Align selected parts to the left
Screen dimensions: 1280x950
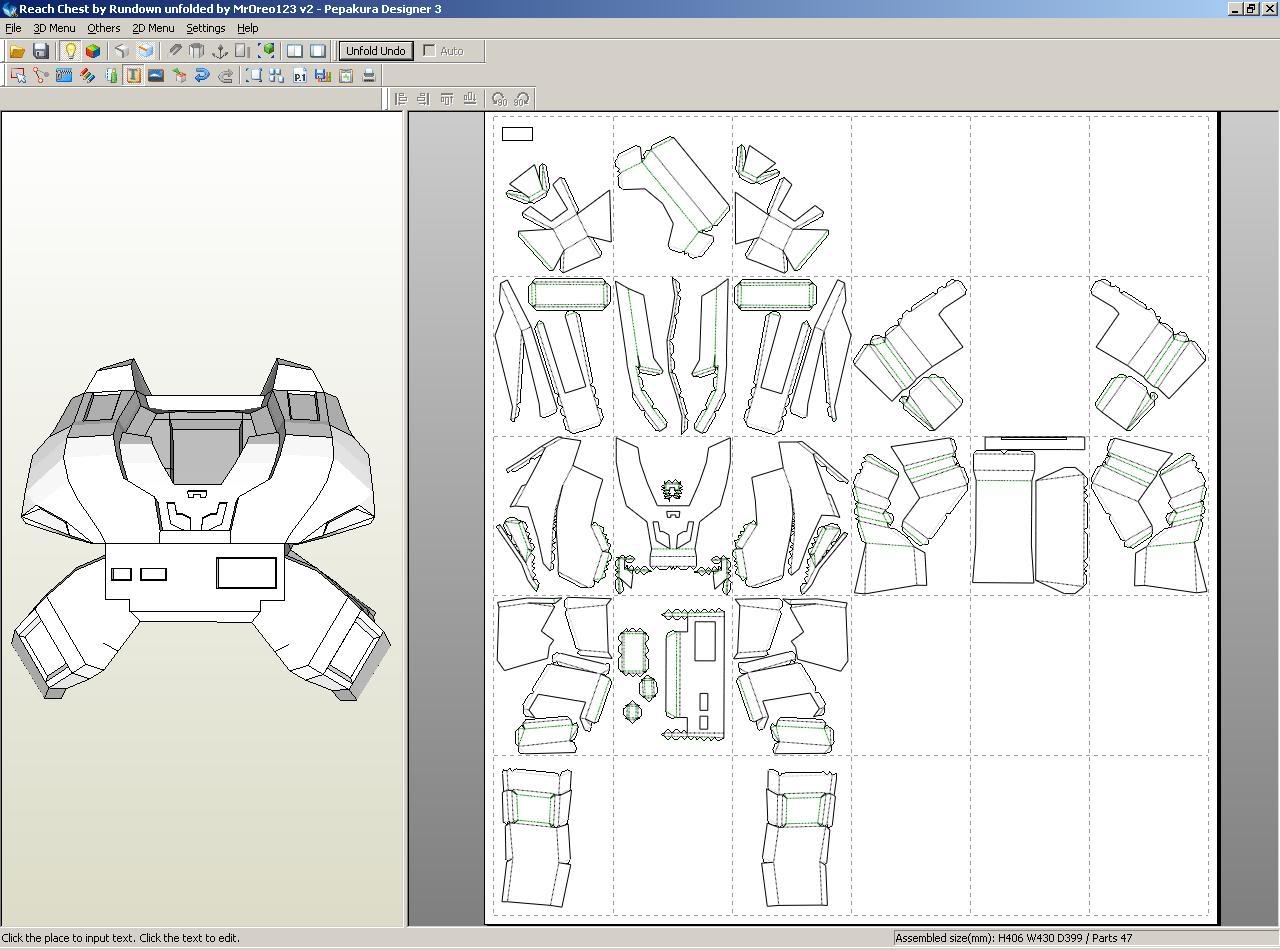point(401,99)
